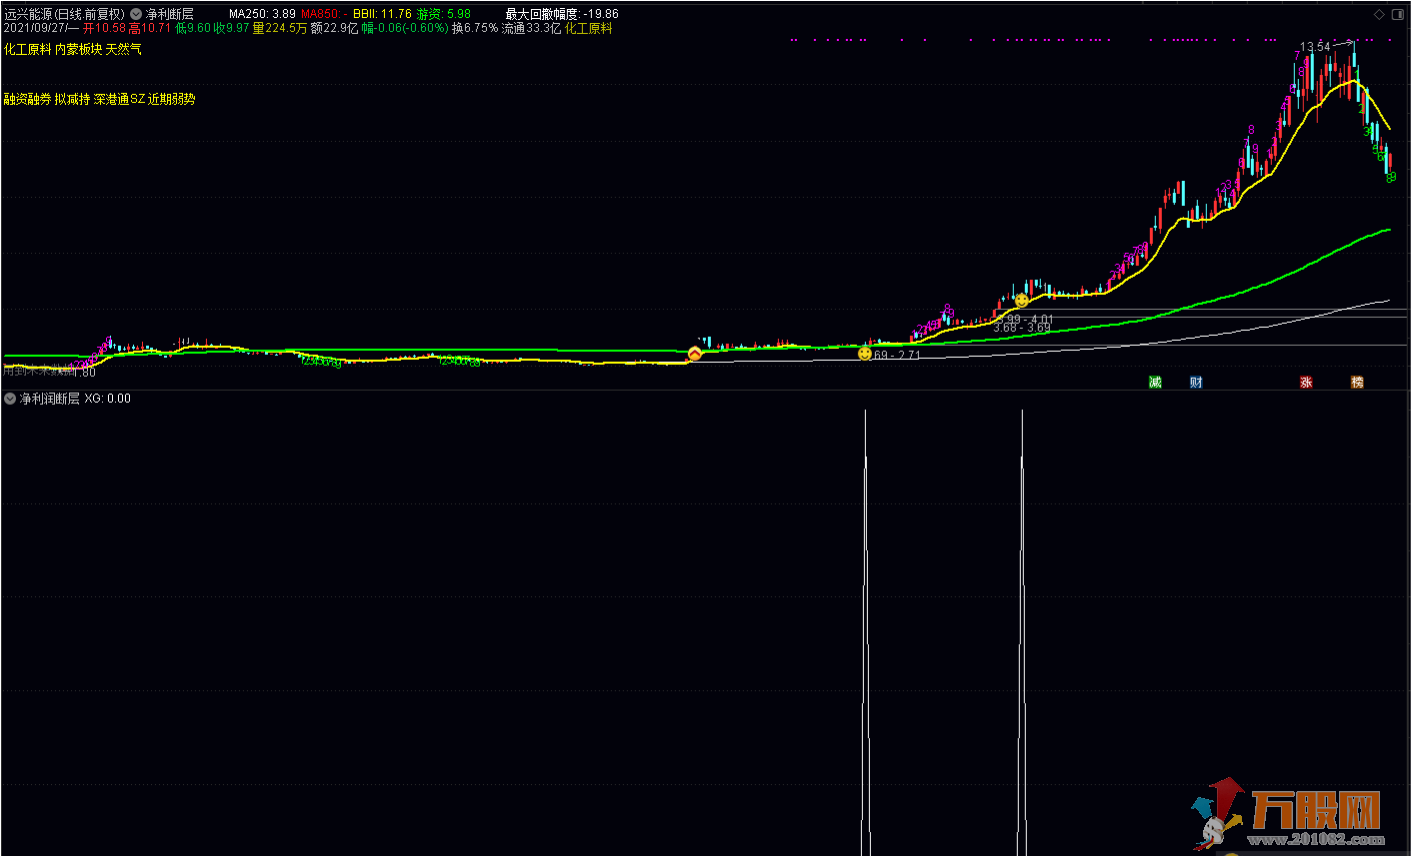Image resolution: width=1411 pixels, height=856 pixels.
Task: Toggle the side panel icon at top right
Action: (1398, 14)
